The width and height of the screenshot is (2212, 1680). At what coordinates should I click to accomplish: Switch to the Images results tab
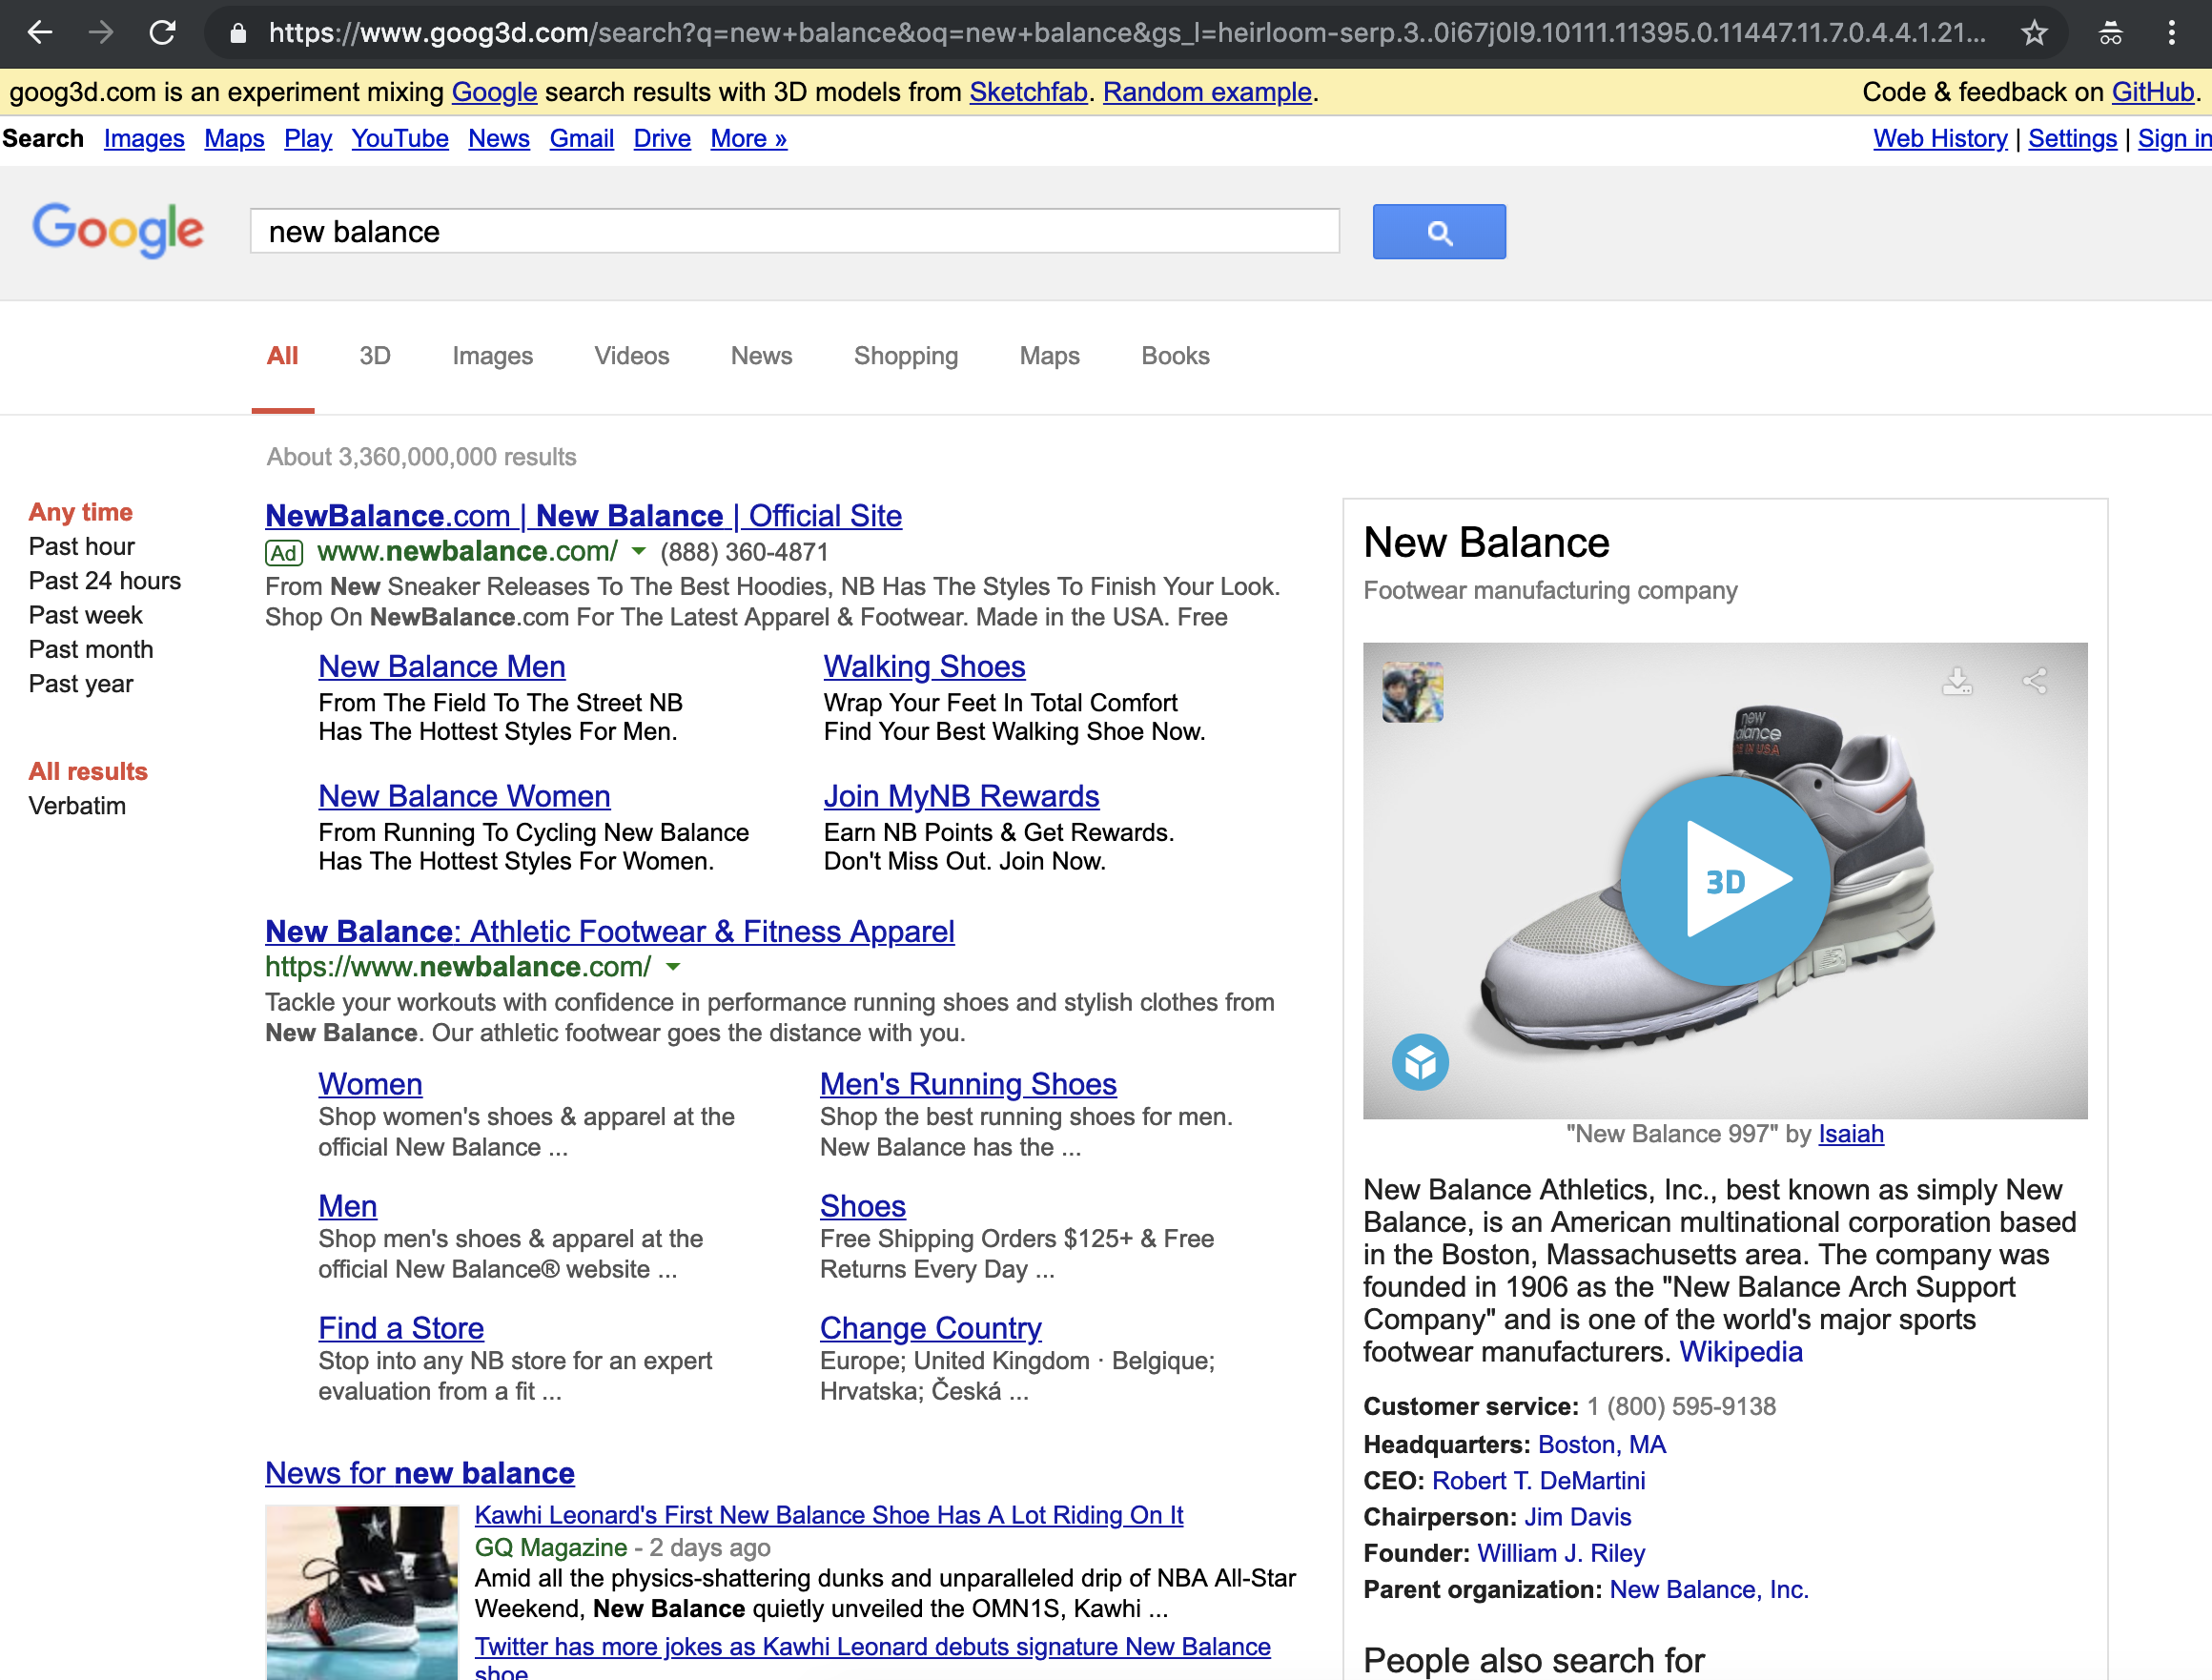point(492,356)
